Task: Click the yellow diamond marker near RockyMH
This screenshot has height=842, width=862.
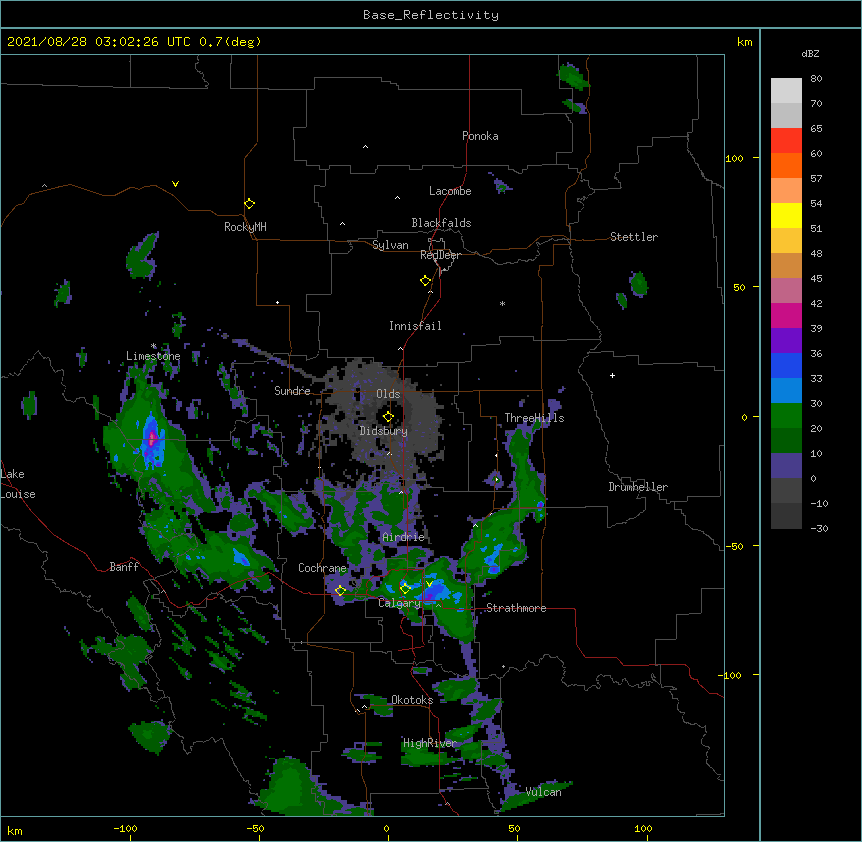Action: tap(249, 204)
